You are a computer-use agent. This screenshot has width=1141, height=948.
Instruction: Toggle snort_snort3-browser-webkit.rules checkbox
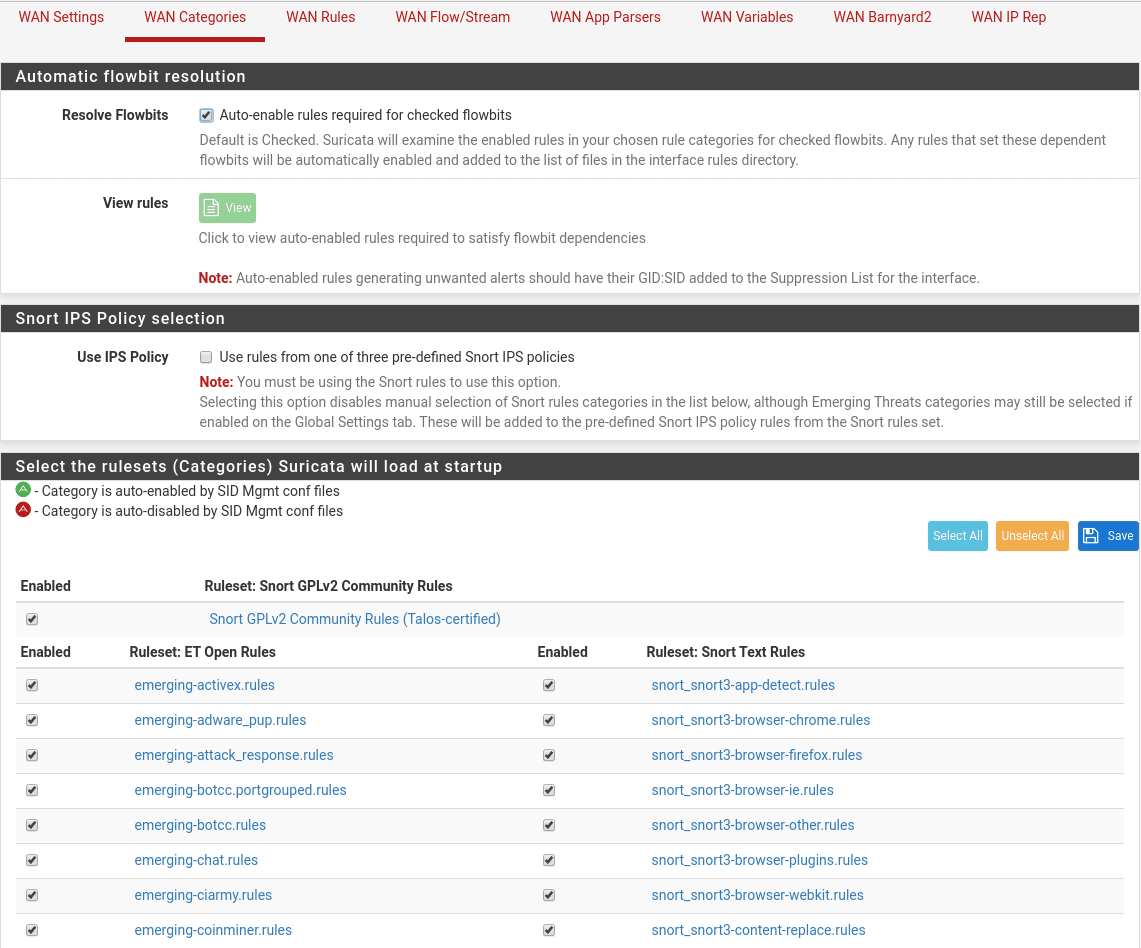tap(549, 895)
